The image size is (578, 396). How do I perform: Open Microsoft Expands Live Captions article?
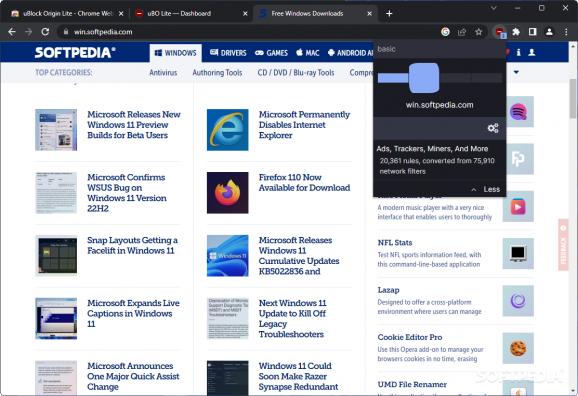pyautogui.click(x=133, y=313)
